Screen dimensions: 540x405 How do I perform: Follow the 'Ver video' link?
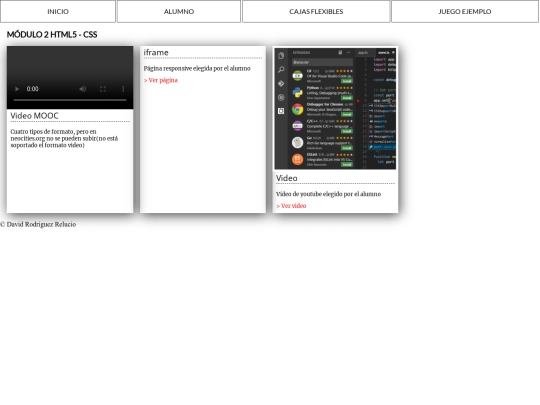[291, 206]
